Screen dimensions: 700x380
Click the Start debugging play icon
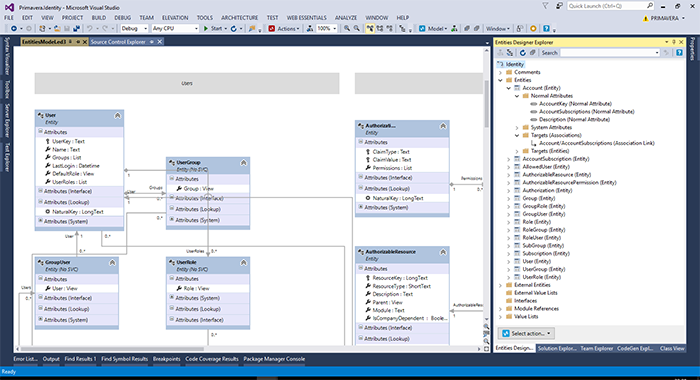(x=206, y=29)
